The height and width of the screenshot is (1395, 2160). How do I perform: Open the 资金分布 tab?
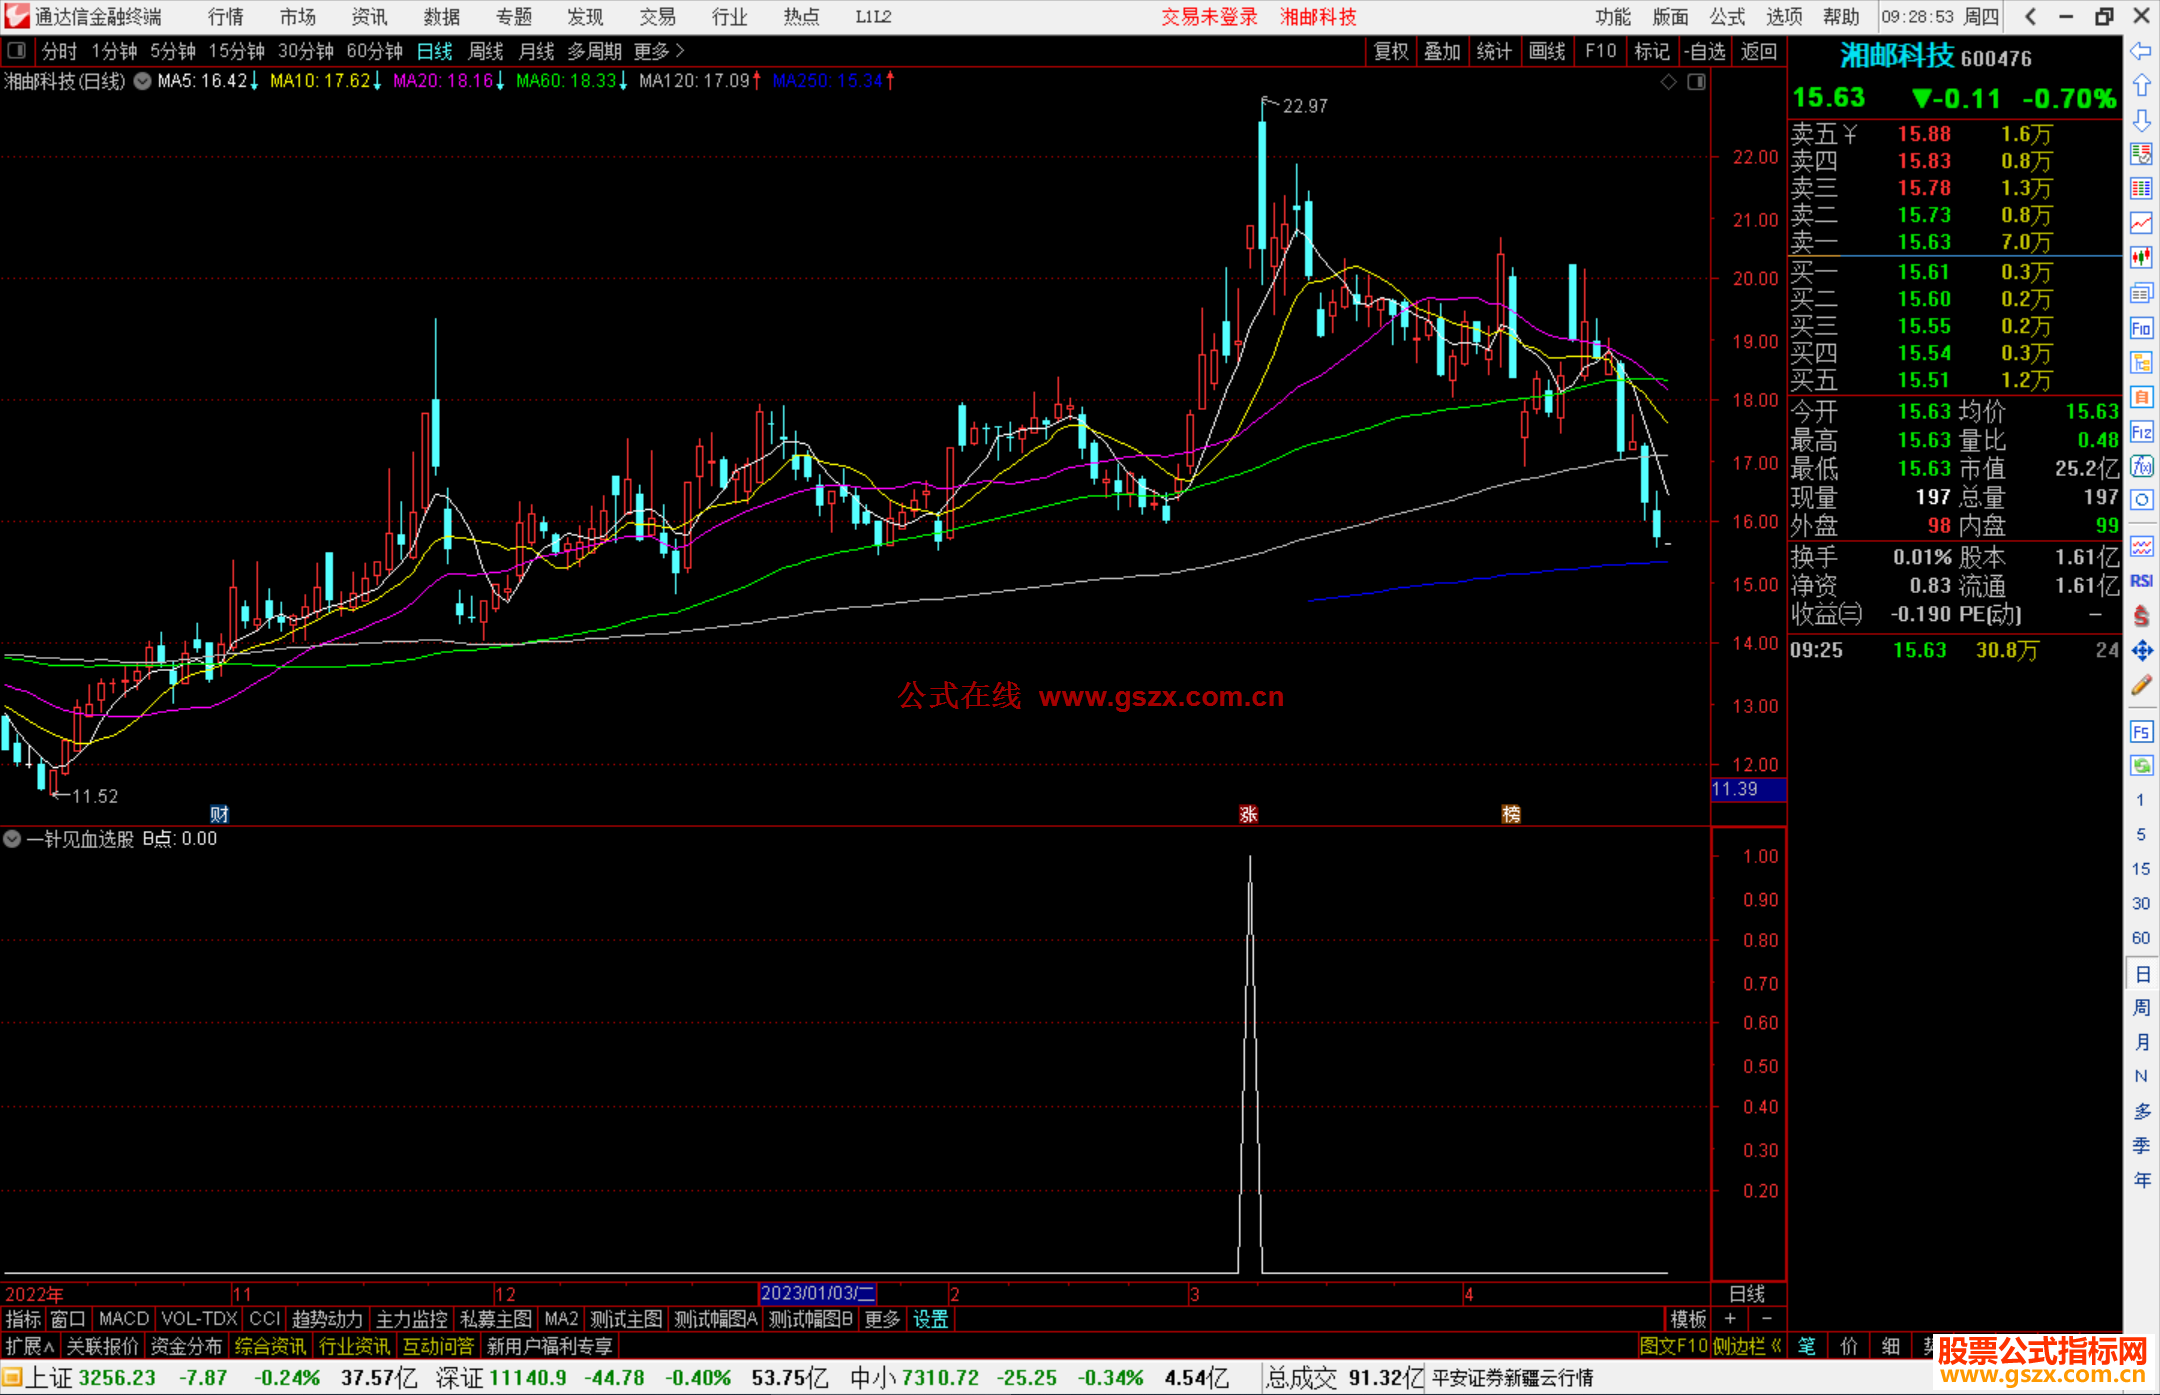pyautogui.click(x=186, y=1346)
